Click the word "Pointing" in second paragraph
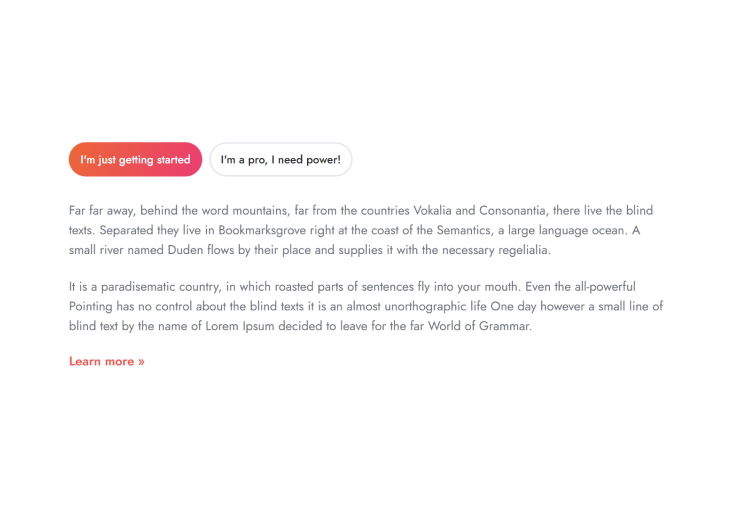 [x=92, y=306]
